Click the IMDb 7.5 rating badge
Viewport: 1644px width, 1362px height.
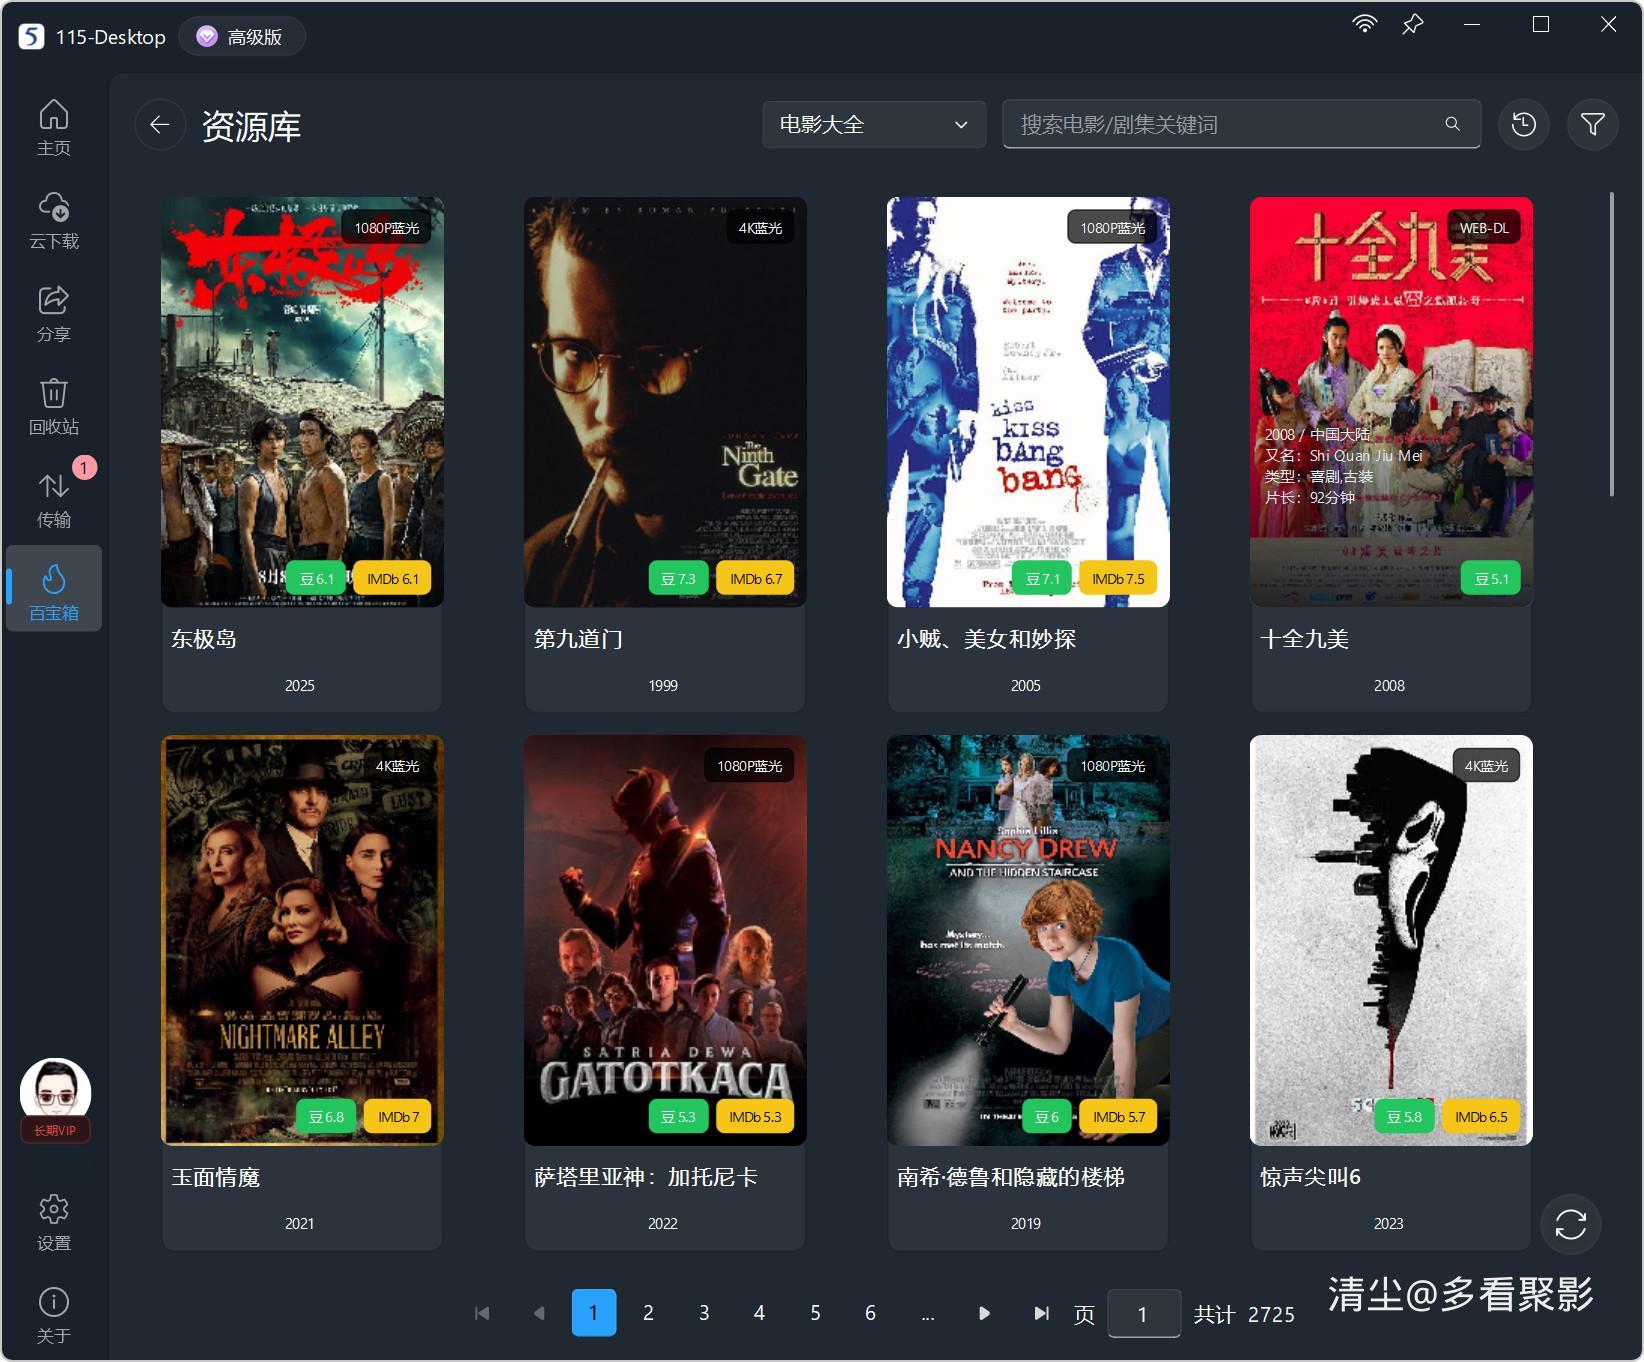tap(1118, 578)
